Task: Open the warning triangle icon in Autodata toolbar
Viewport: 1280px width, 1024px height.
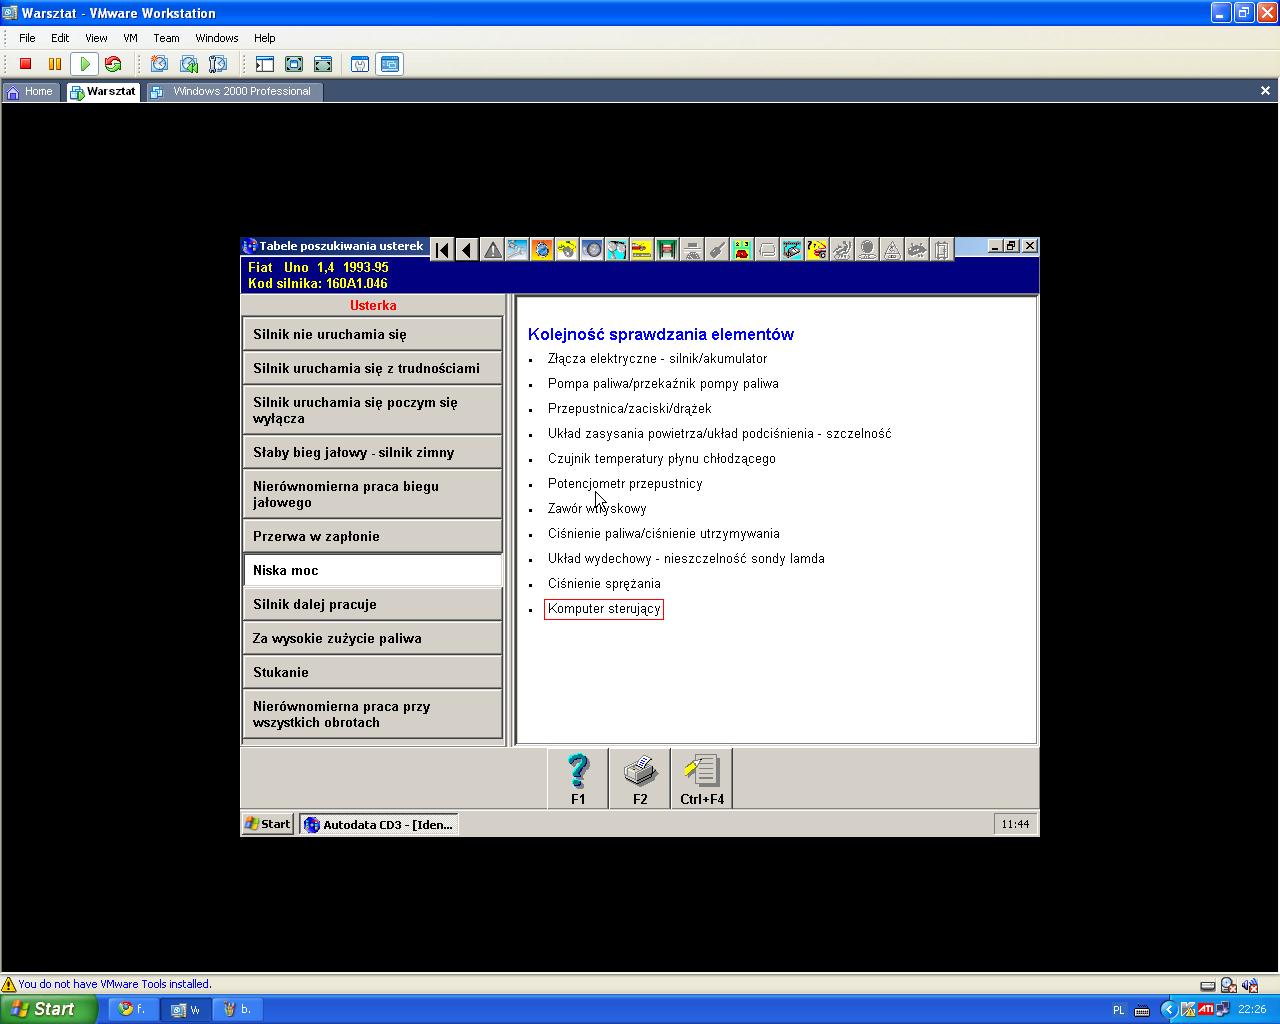Action: pyautogui.click(x=492, y=249)
